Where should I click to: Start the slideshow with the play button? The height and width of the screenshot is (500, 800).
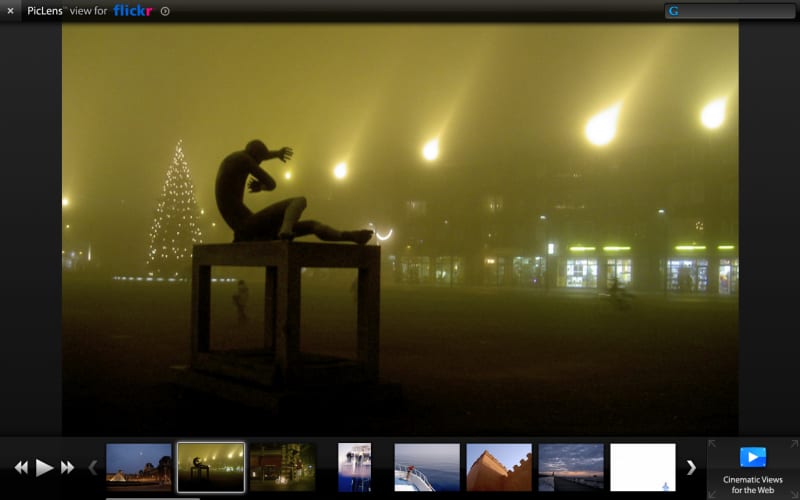(x=44, y=467)
